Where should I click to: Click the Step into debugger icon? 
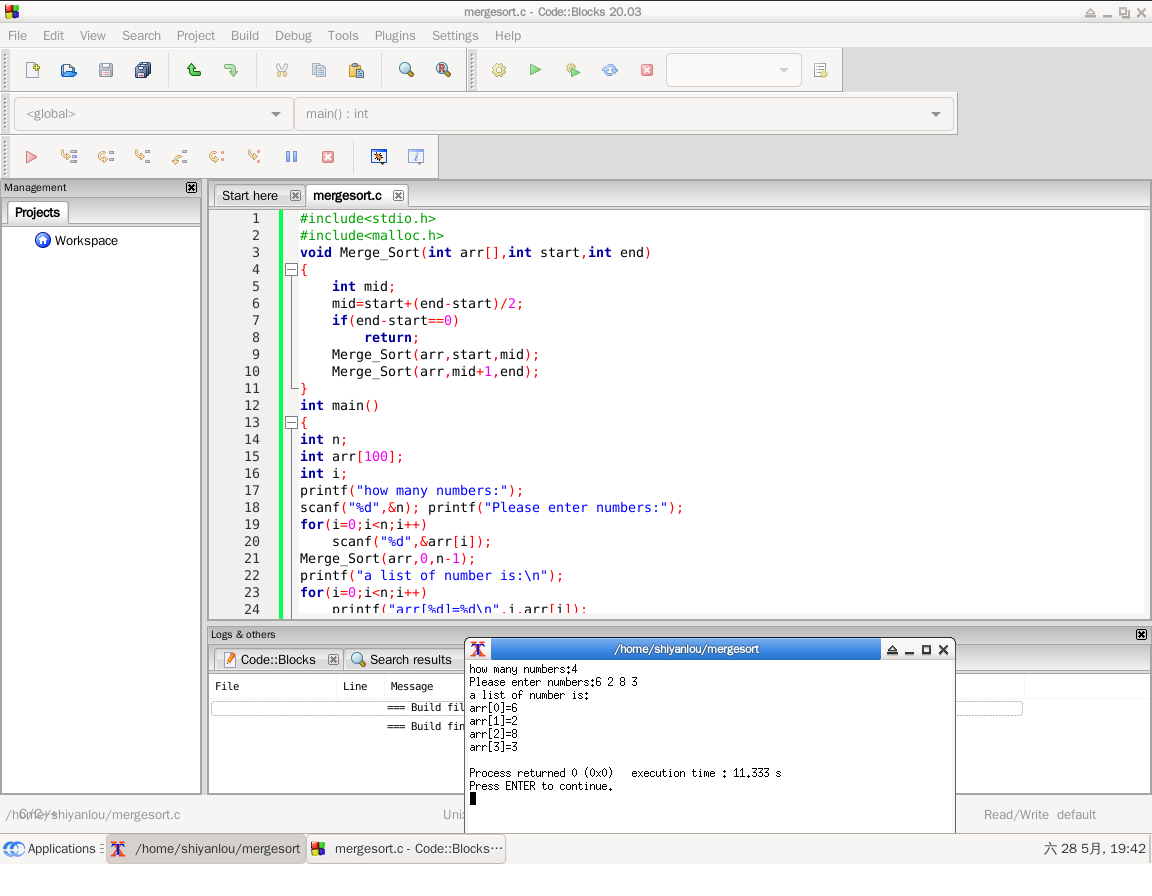click(143, 156)
